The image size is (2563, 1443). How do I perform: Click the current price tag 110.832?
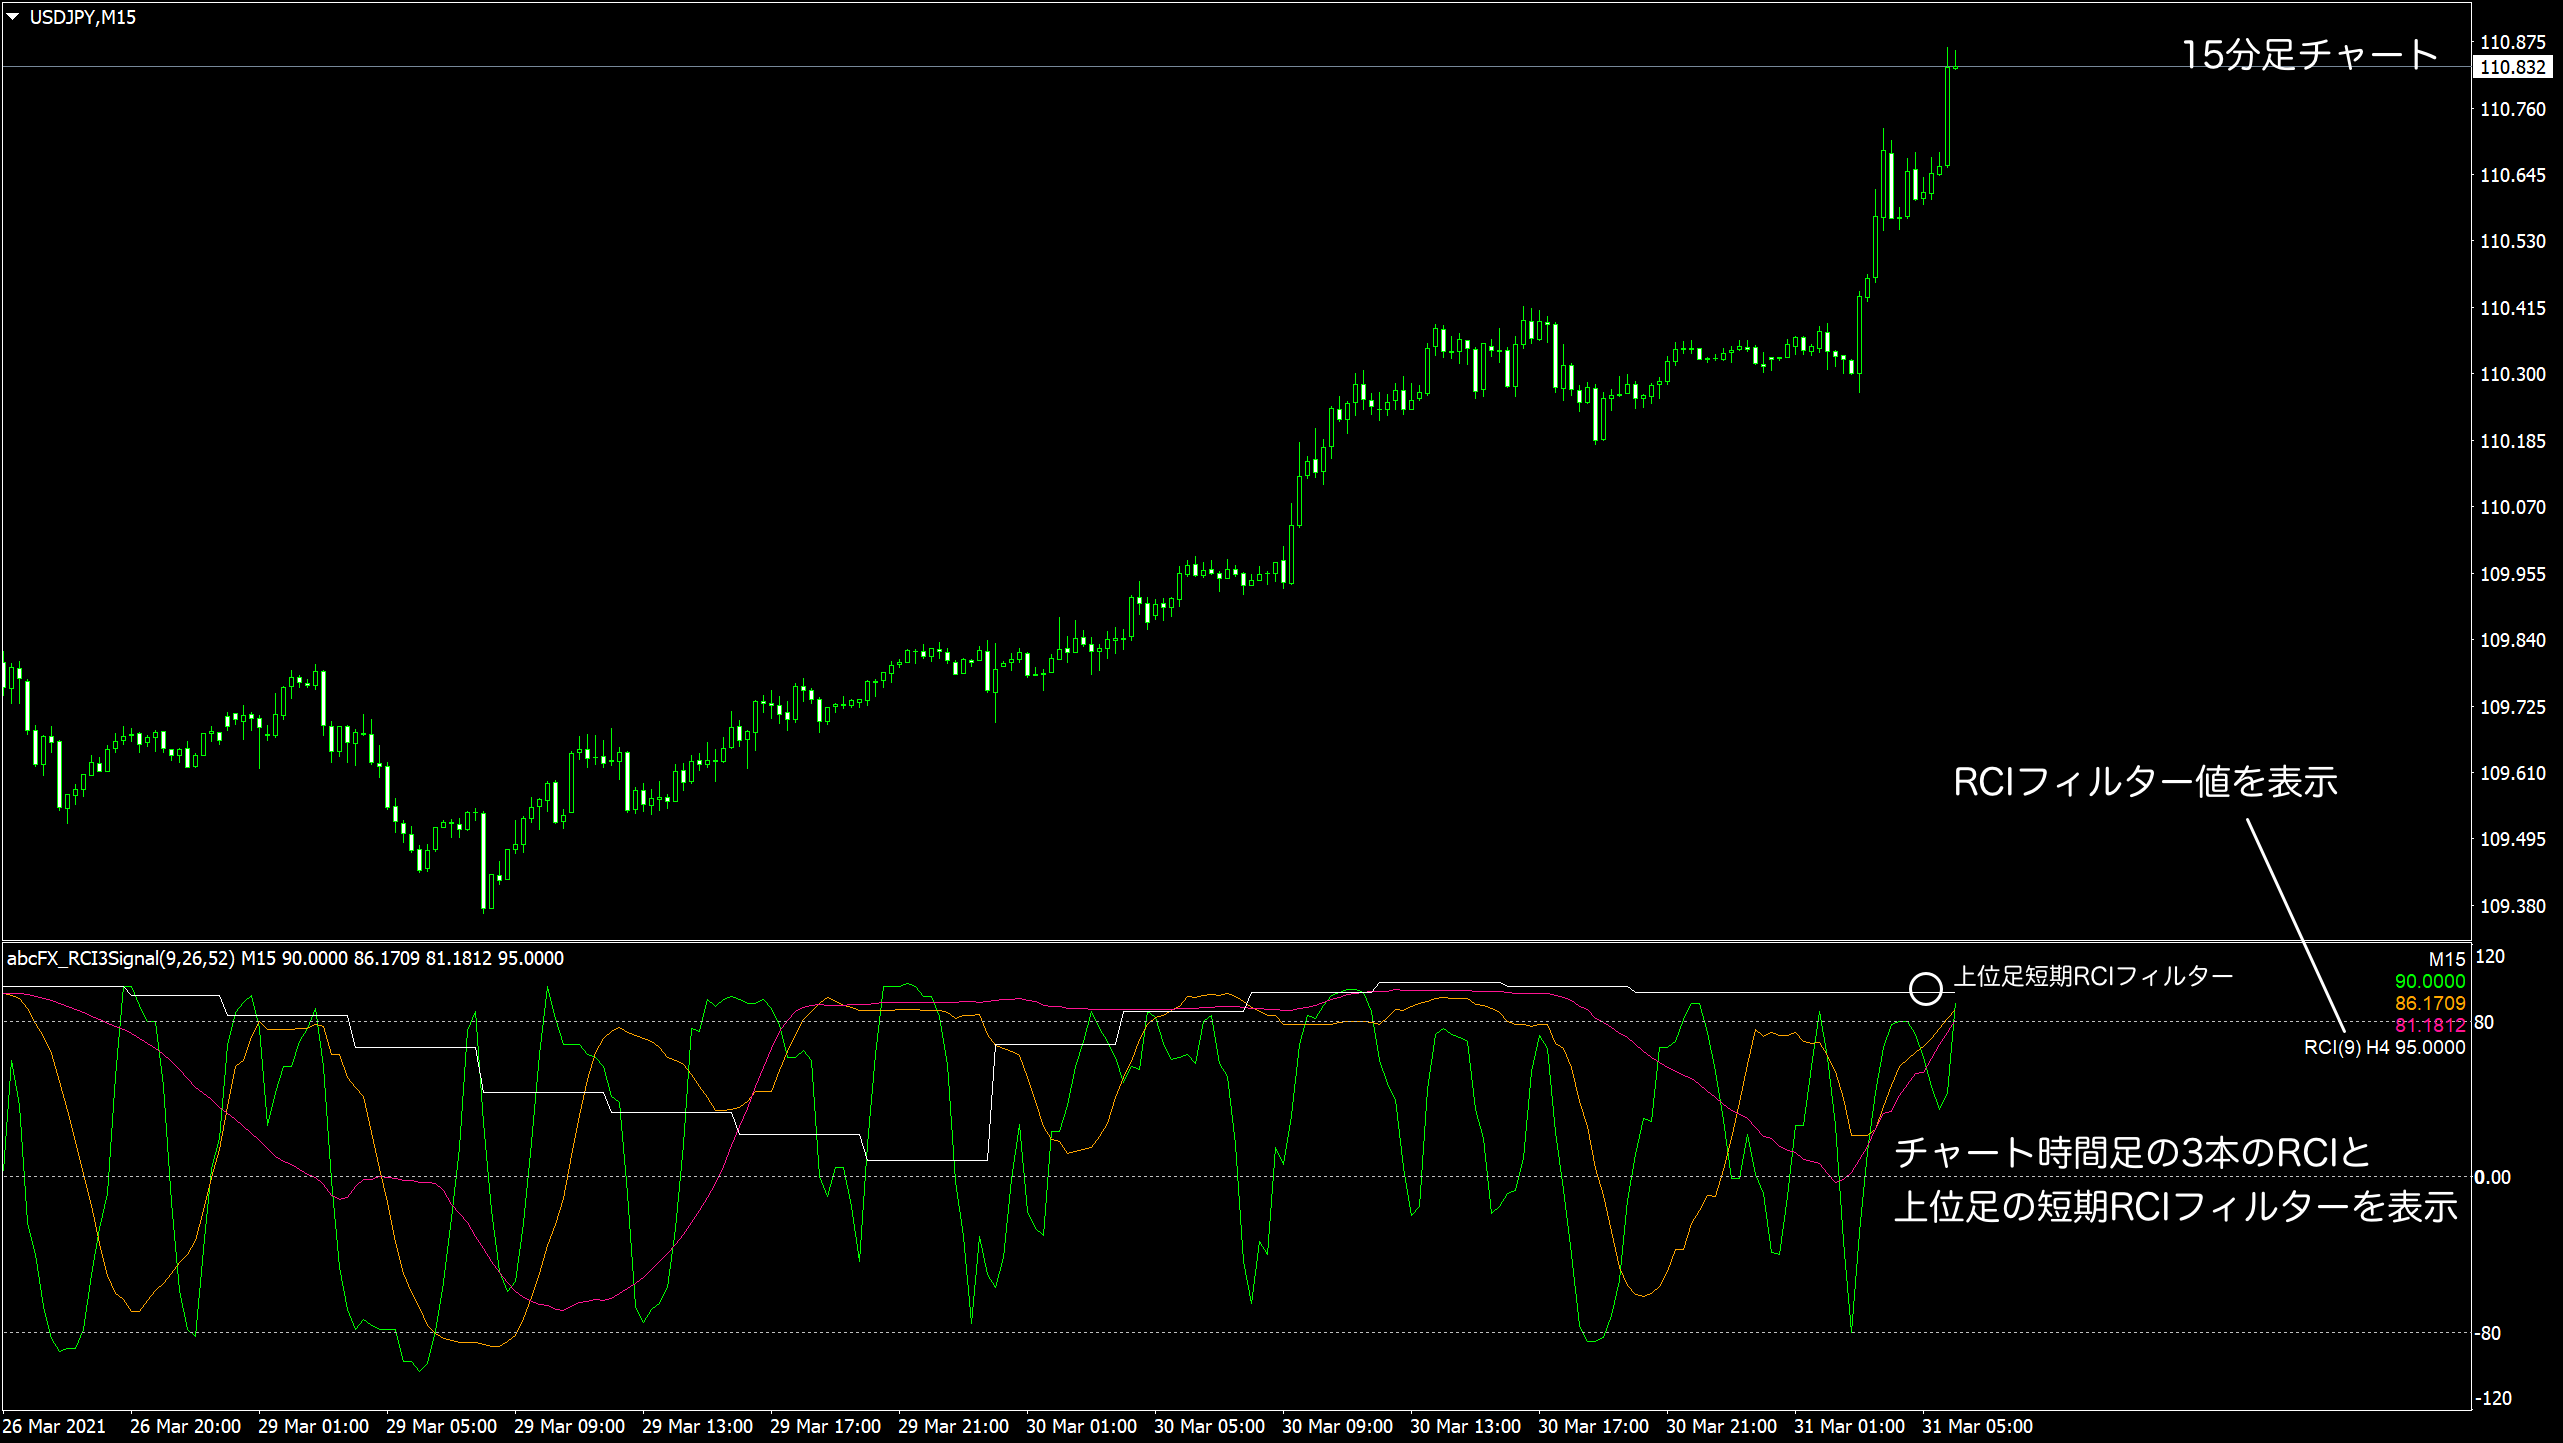click(x=2512, y=67)
